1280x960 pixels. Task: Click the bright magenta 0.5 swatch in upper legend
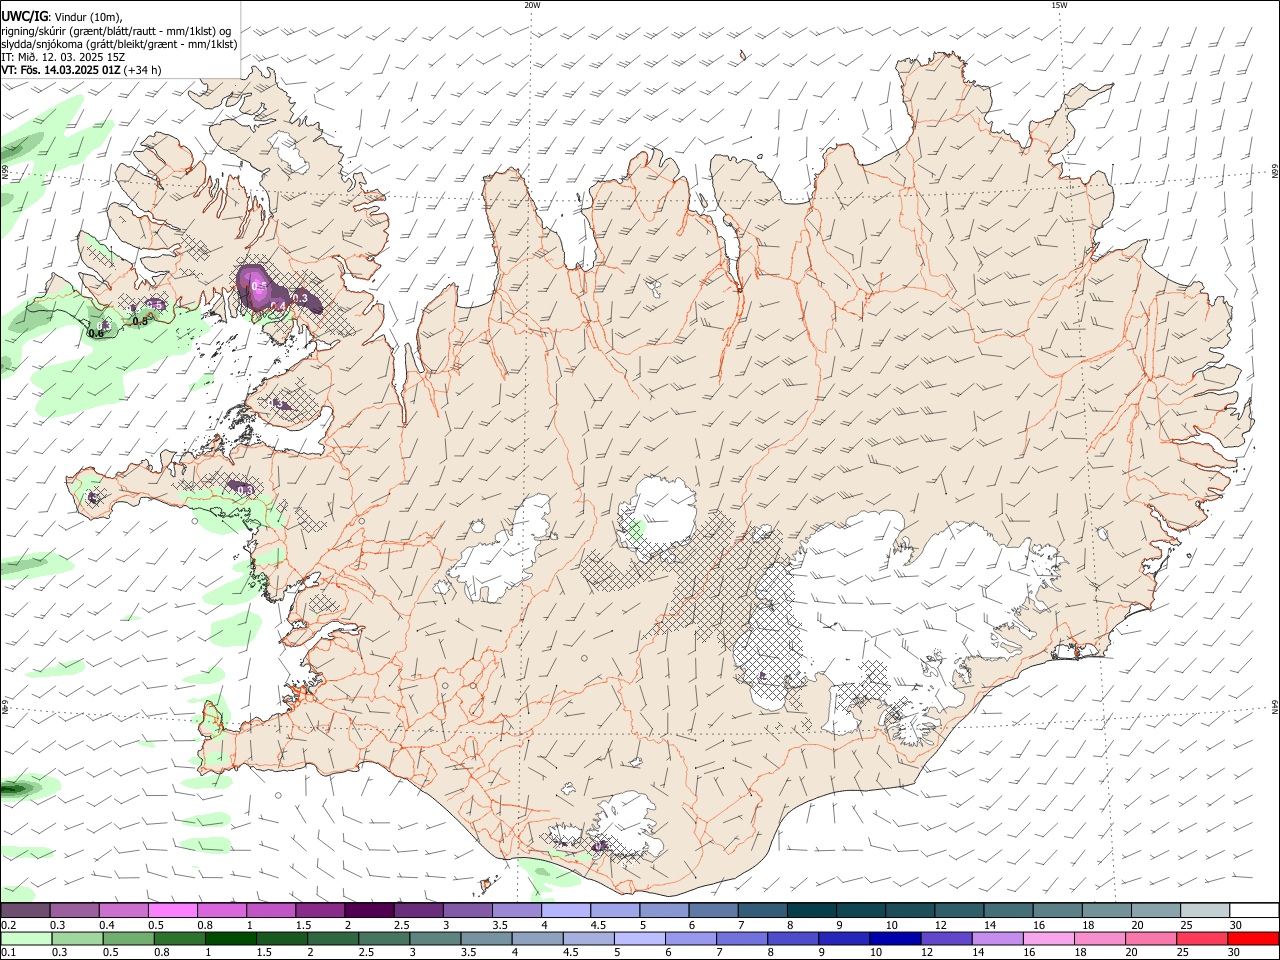[172, 910]
